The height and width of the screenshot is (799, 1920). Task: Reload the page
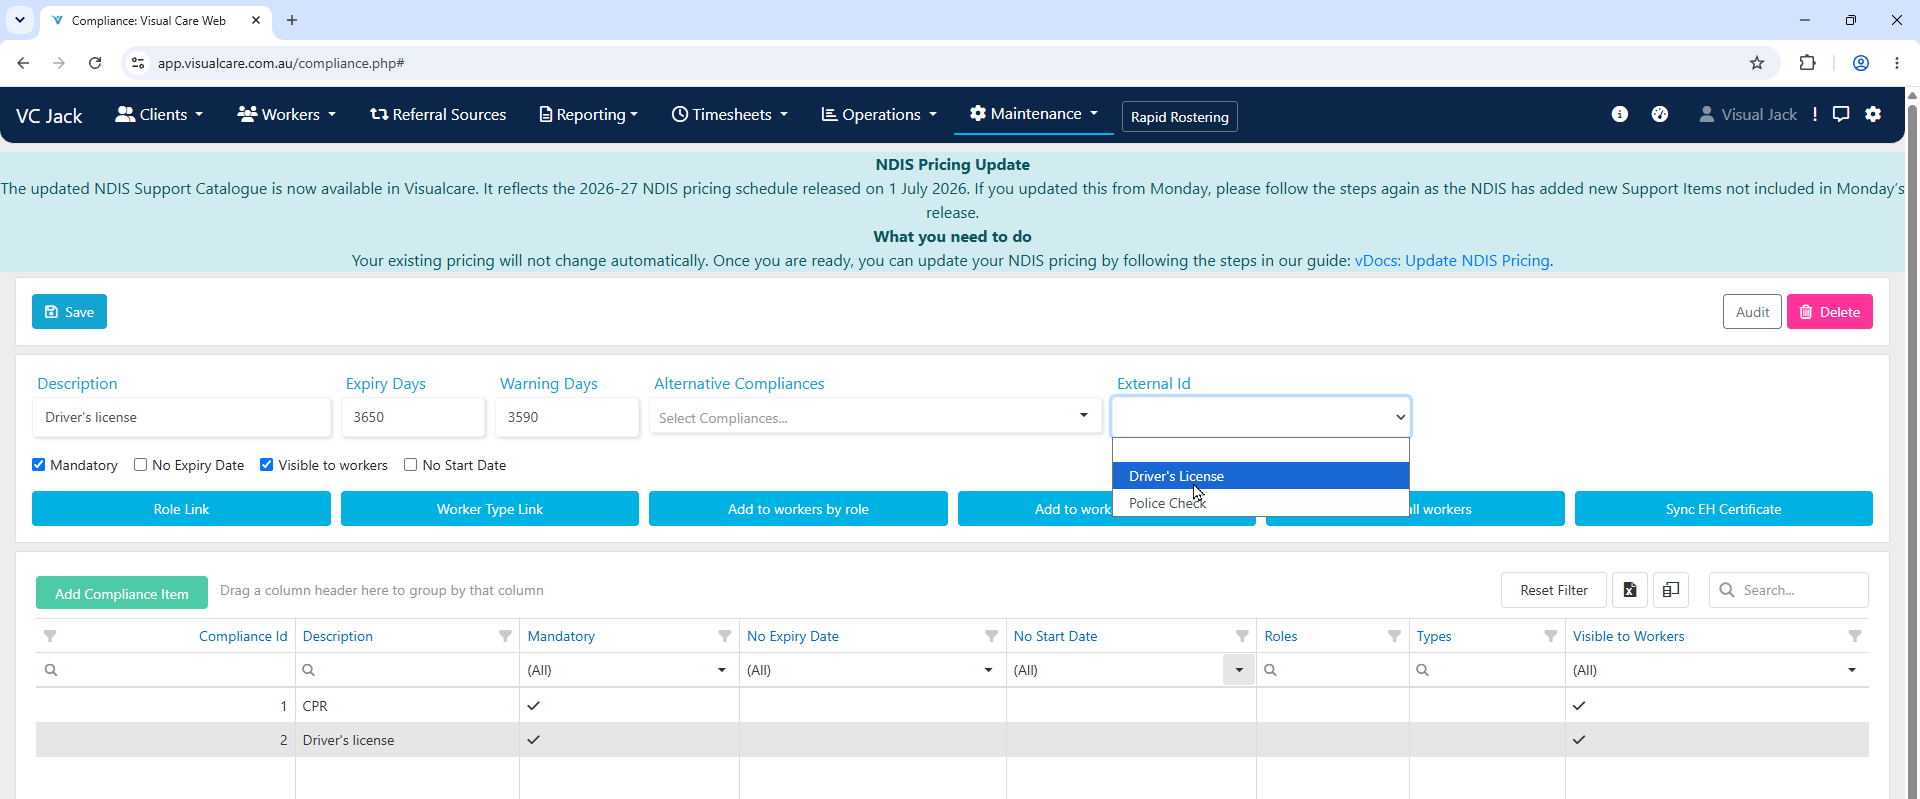pyautogui.click(x=95, y=63)
